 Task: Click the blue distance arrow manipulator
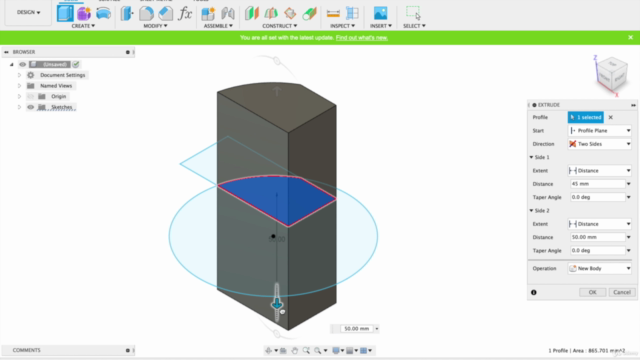[x=277, y=303]
